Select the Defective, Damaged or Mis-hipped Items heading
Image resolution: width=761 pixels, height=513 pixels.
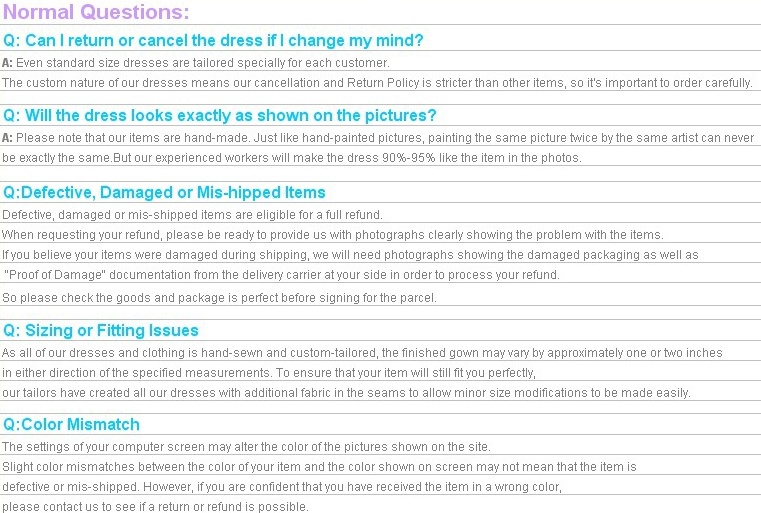pos(164,193)
